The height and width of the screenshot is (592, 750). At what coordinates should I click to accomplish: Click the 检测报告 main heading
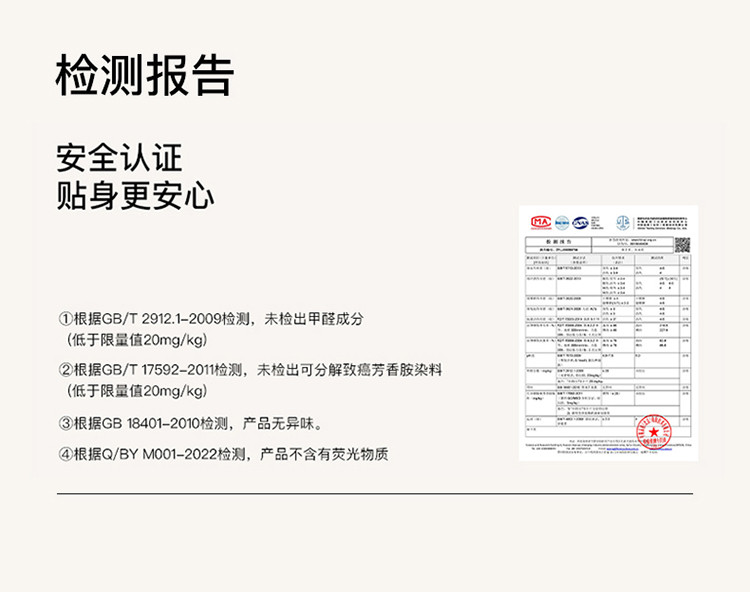[145, 76]
